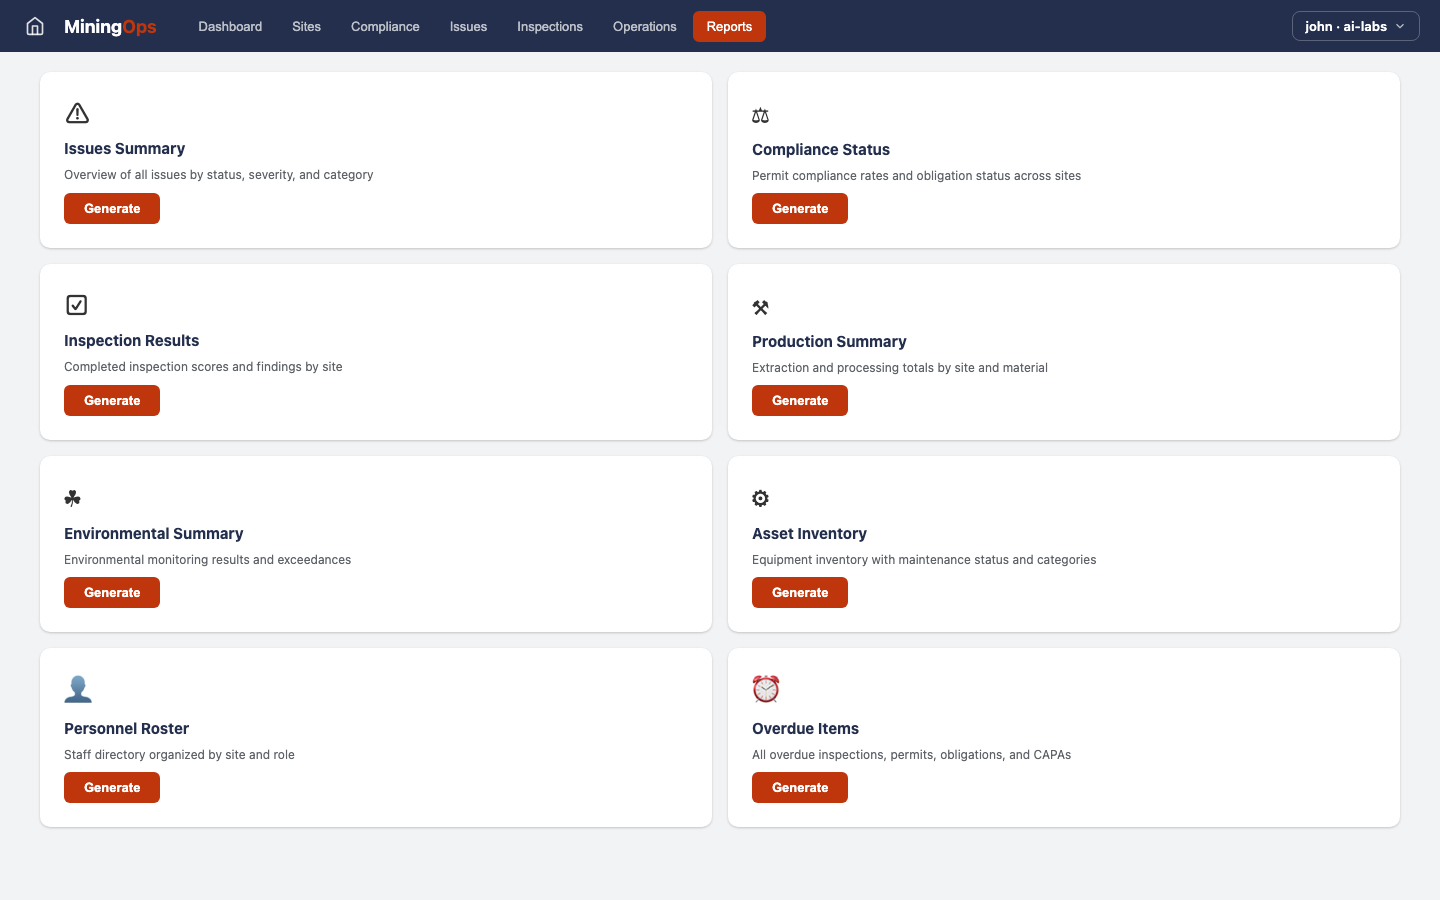Click the clover icon above Environmental Summary
The image size is (1440, 900).
click(71, 497)
